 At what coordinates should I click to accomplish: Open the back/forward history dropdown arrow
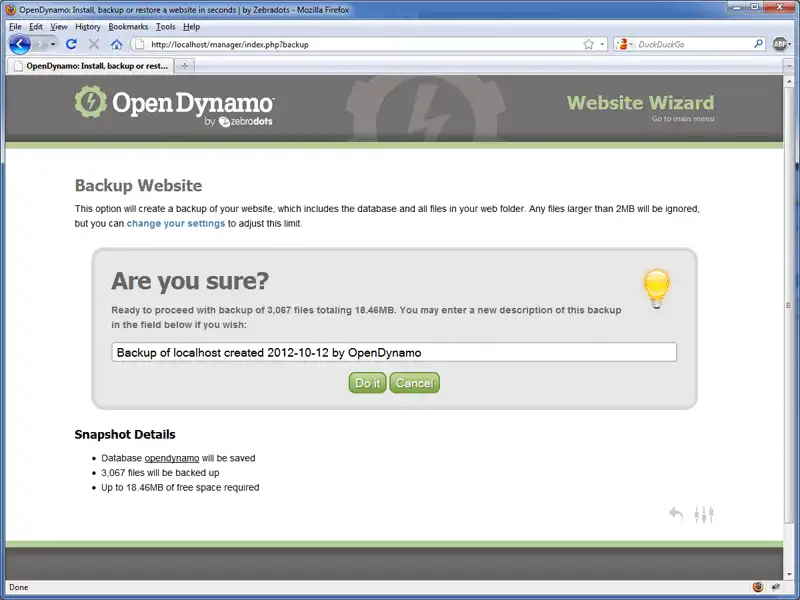(53, 44)
